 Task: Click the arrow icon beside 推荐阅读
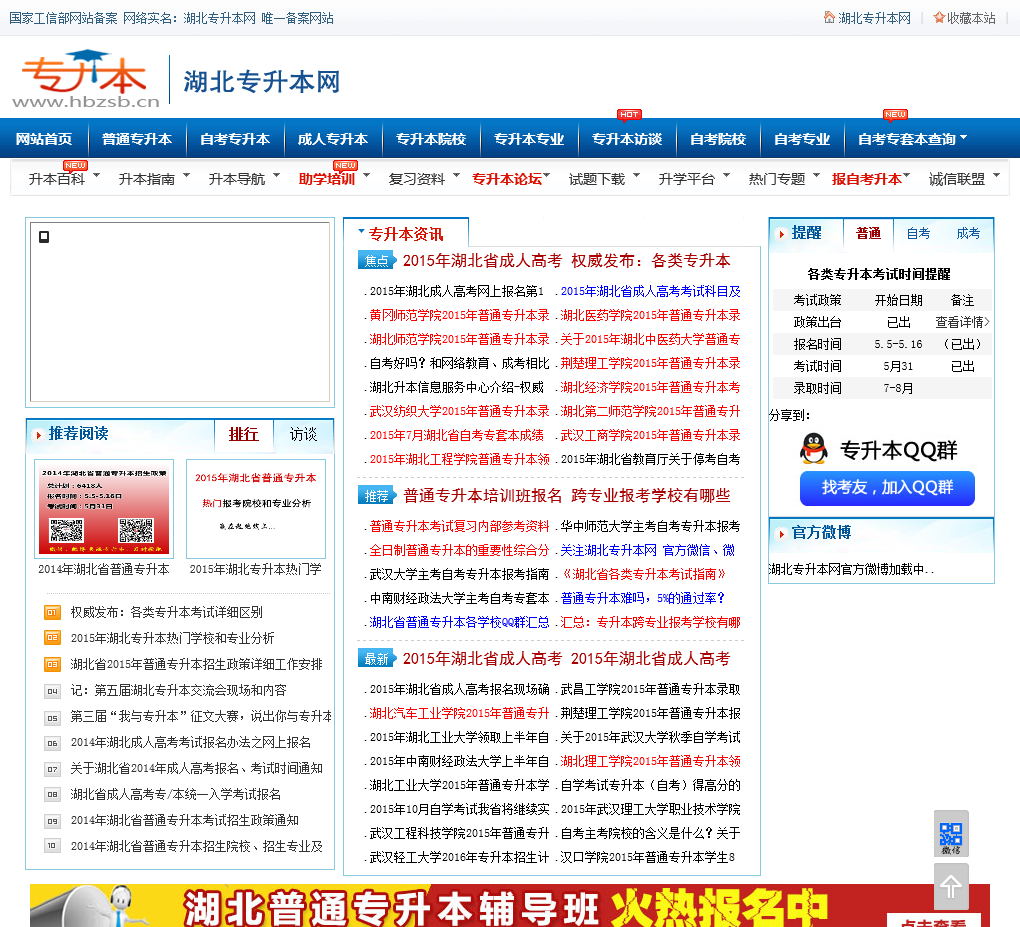pos(38,435)
